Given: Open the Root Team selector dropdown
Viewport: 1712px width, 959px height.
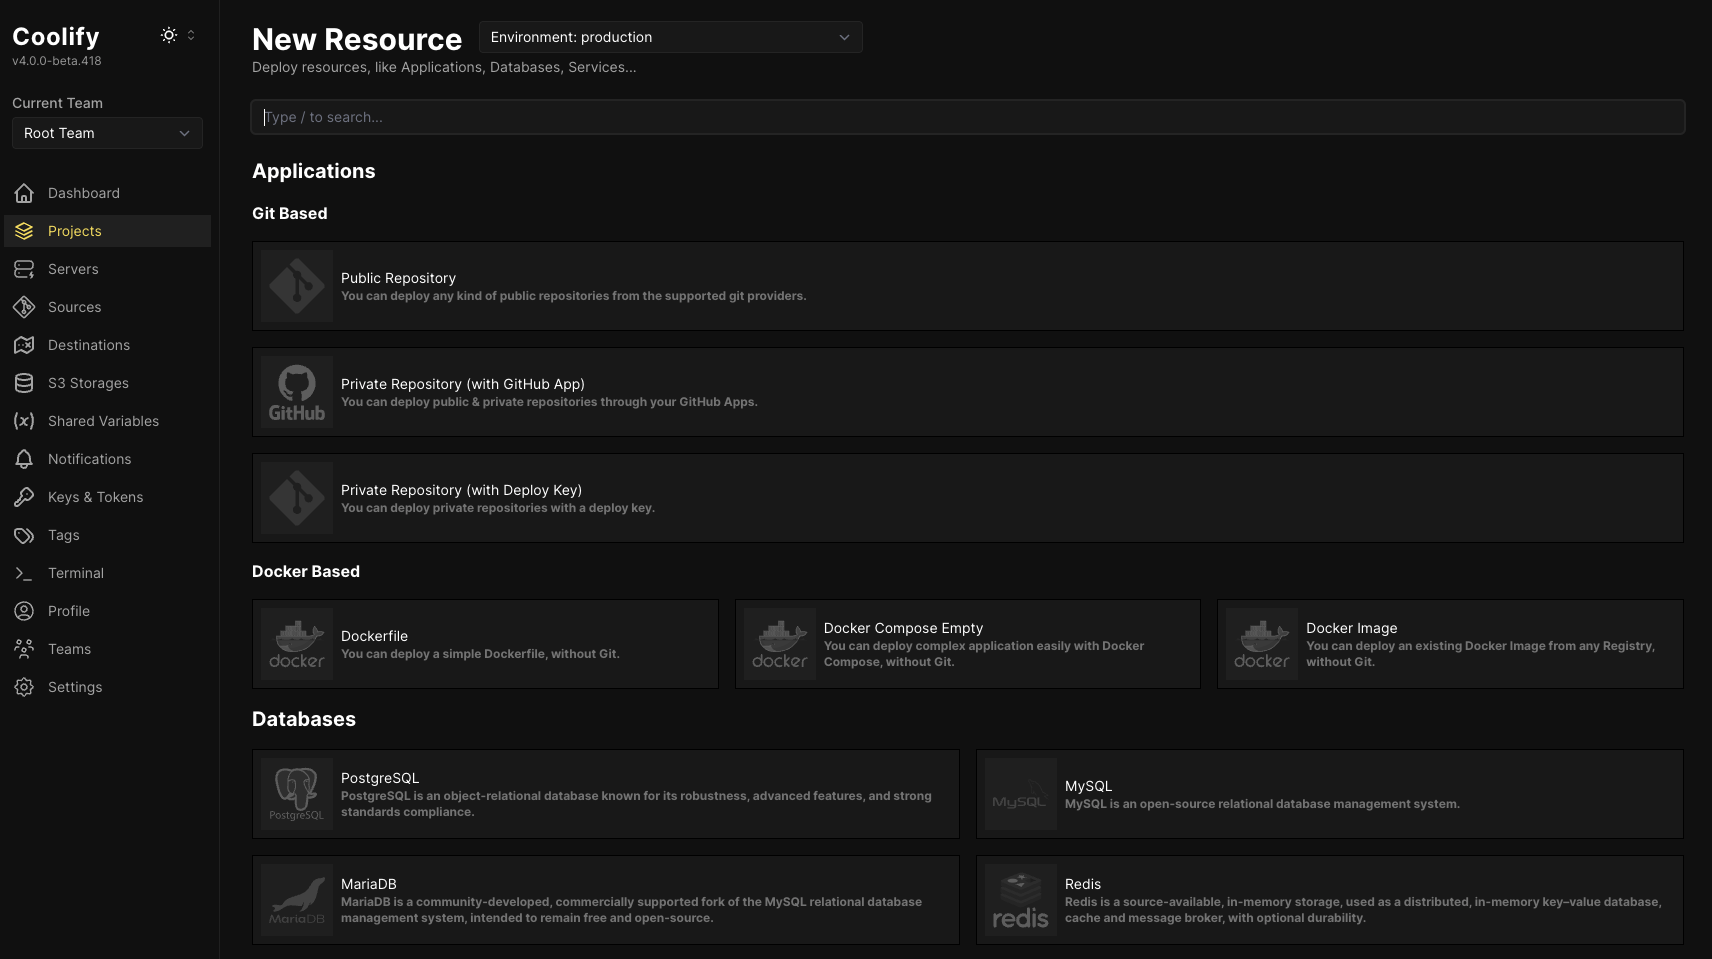Looking at the screenshot, I should click(107, 133).
